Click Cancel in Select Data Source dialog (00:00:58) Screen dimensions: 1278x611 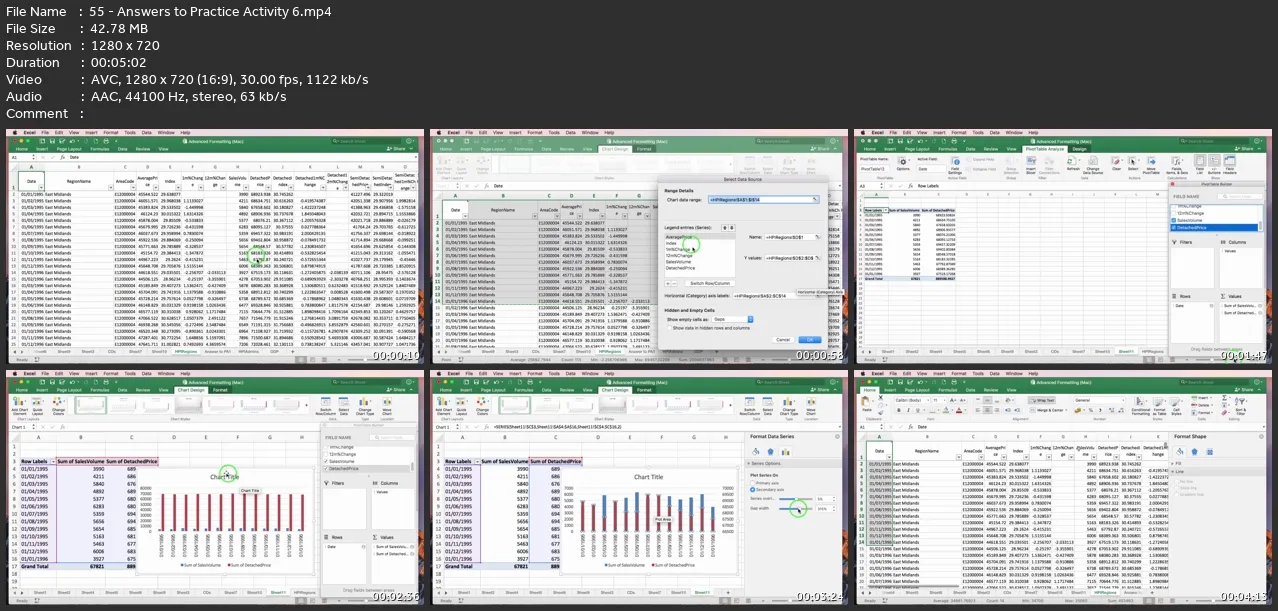pyautogui.click(x=783, y=339)
